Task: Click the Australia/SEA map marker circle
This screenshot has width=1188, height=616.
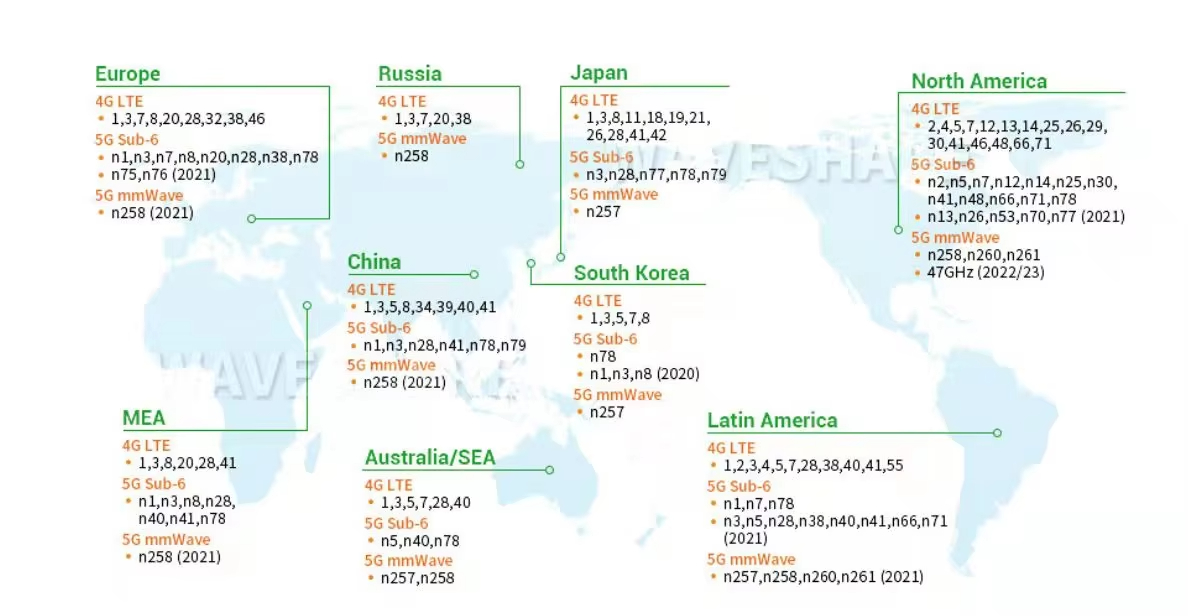Action: pos(549,469)
